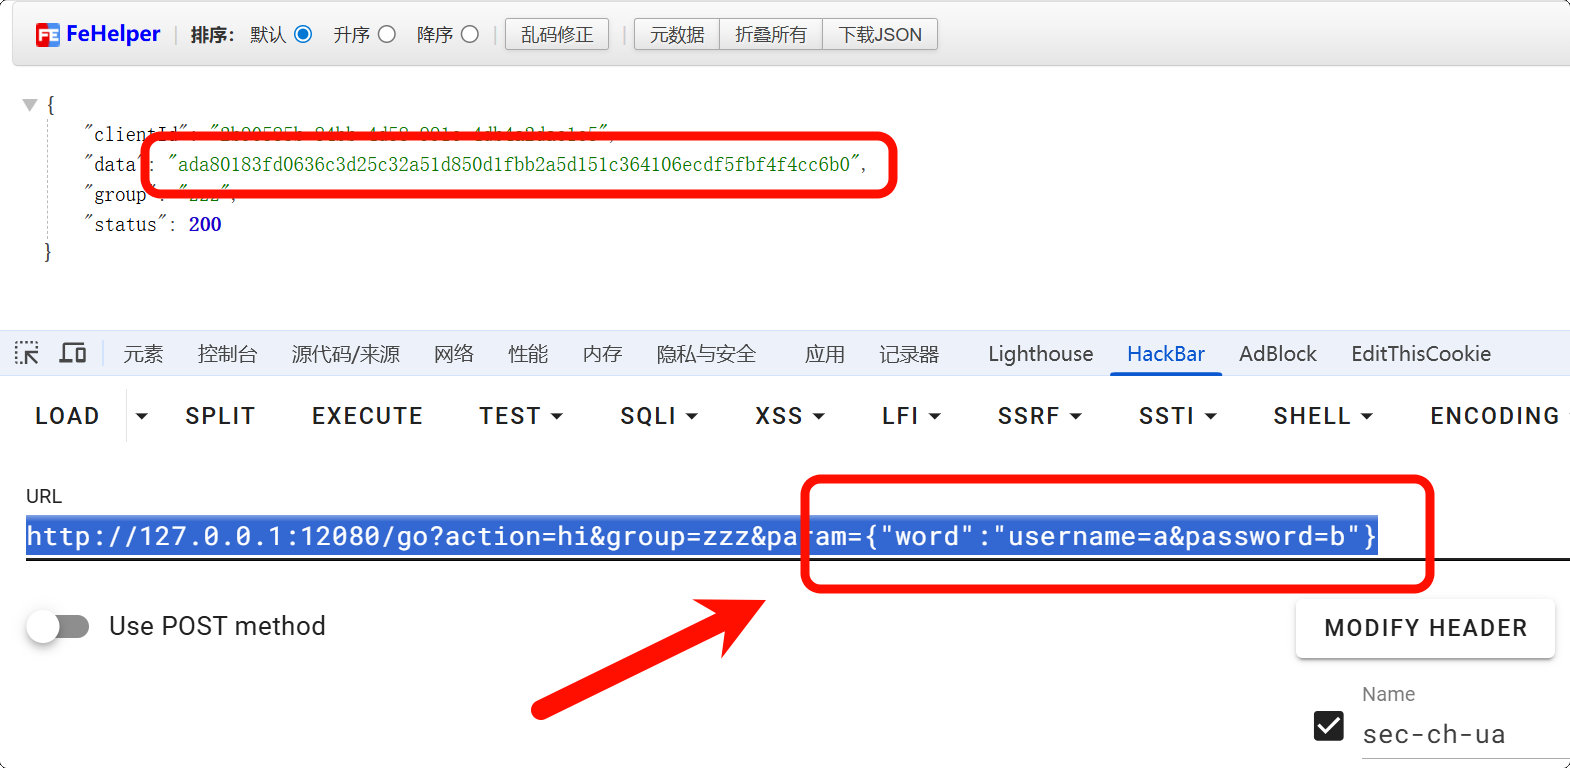Activate the inspect element picker icon

coord(27,353)
